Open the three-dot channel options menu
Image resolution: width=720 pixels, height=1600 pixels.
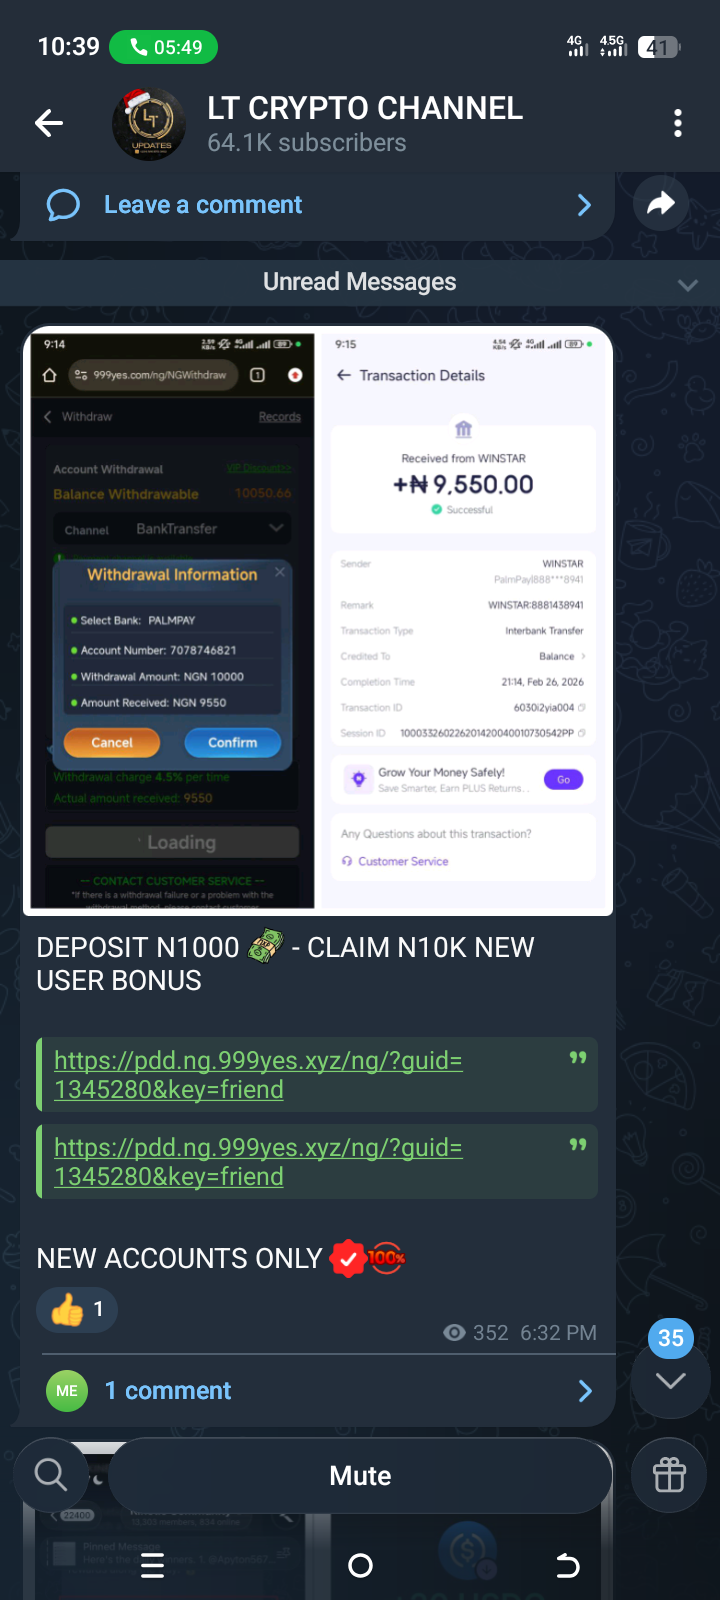point(678,123)
